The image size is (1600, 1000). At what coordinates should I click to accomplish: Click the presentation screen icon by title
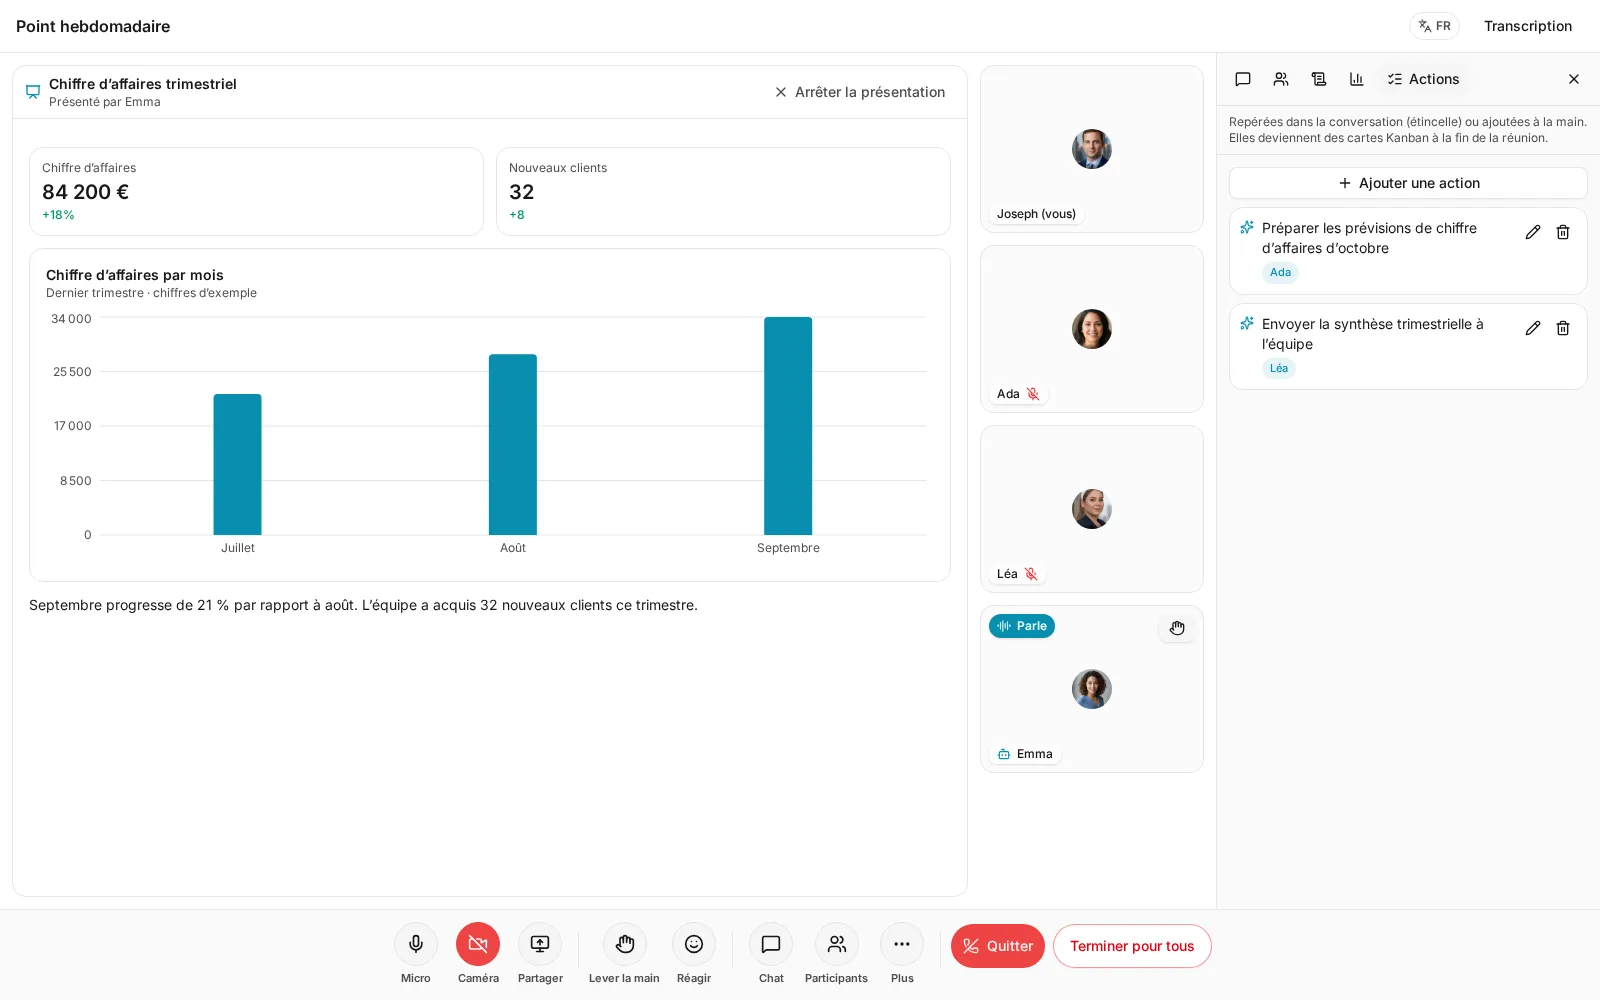33,92
